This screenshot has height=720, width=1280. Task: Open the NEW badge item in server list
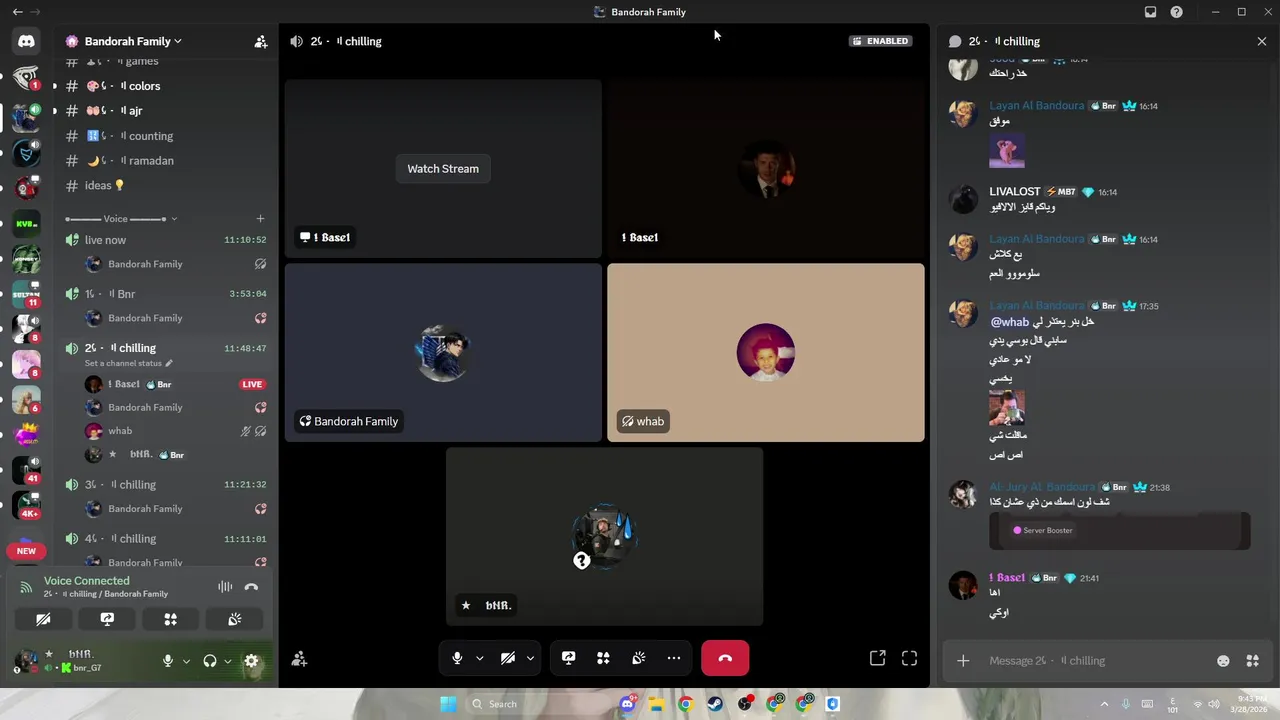[x=26, y=551]
